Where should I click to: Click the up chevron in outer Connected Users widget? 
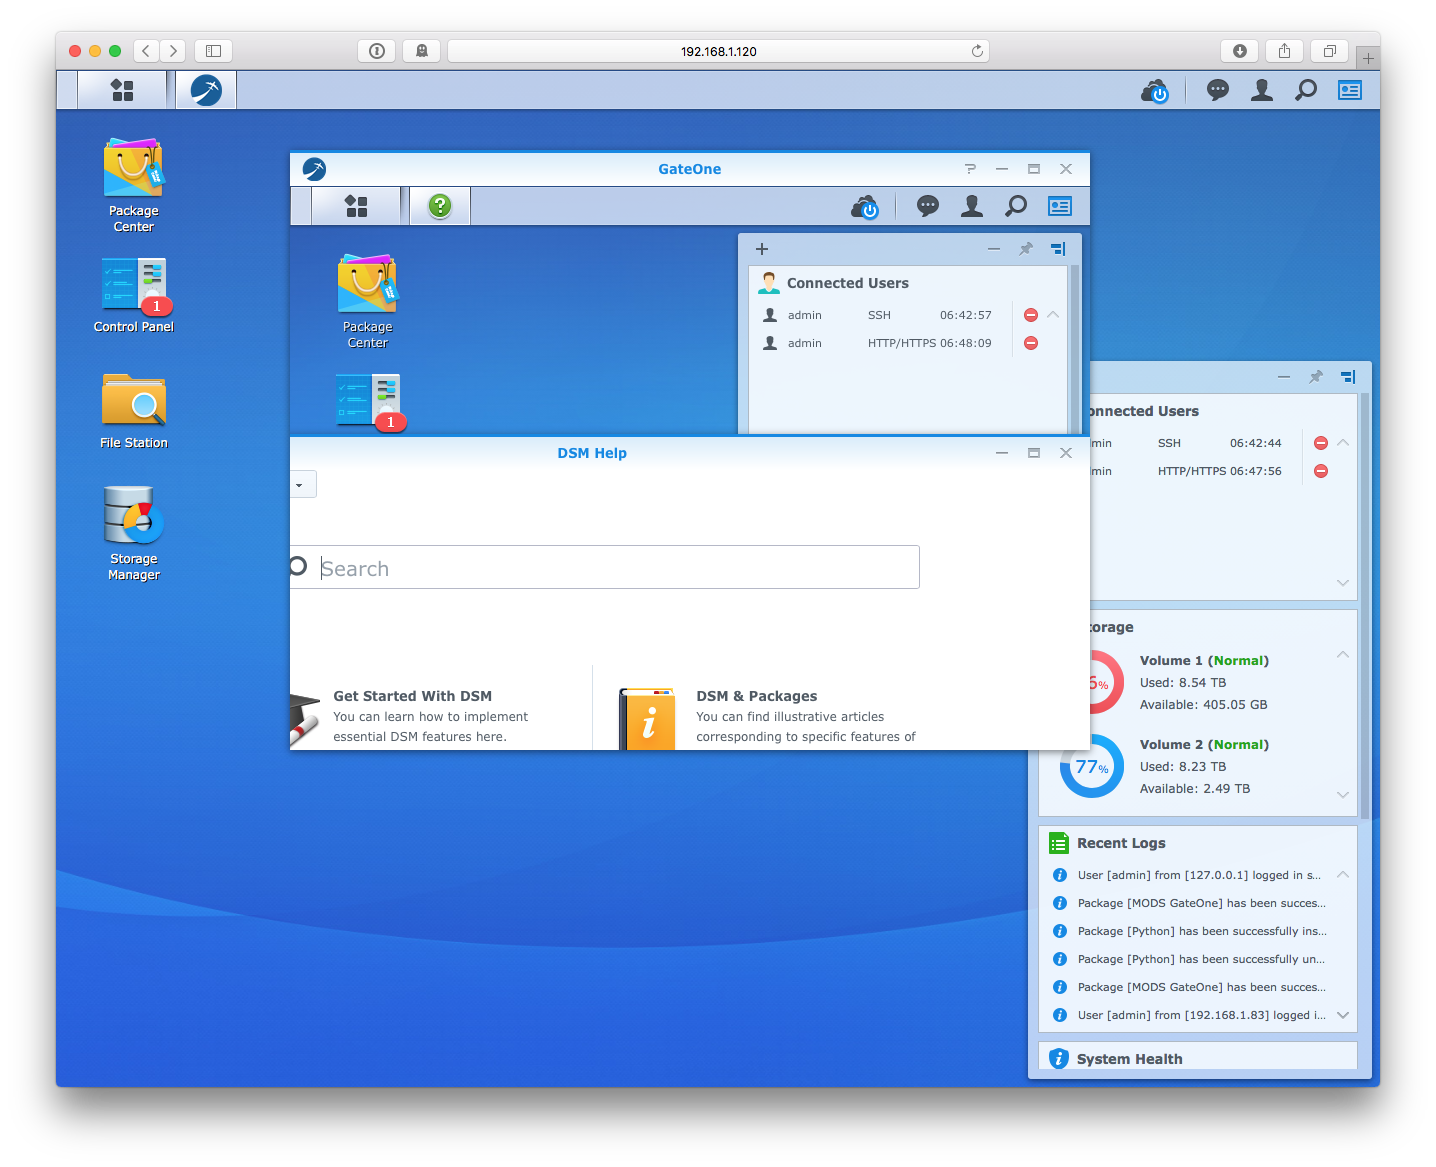(x=1343, y=442)
